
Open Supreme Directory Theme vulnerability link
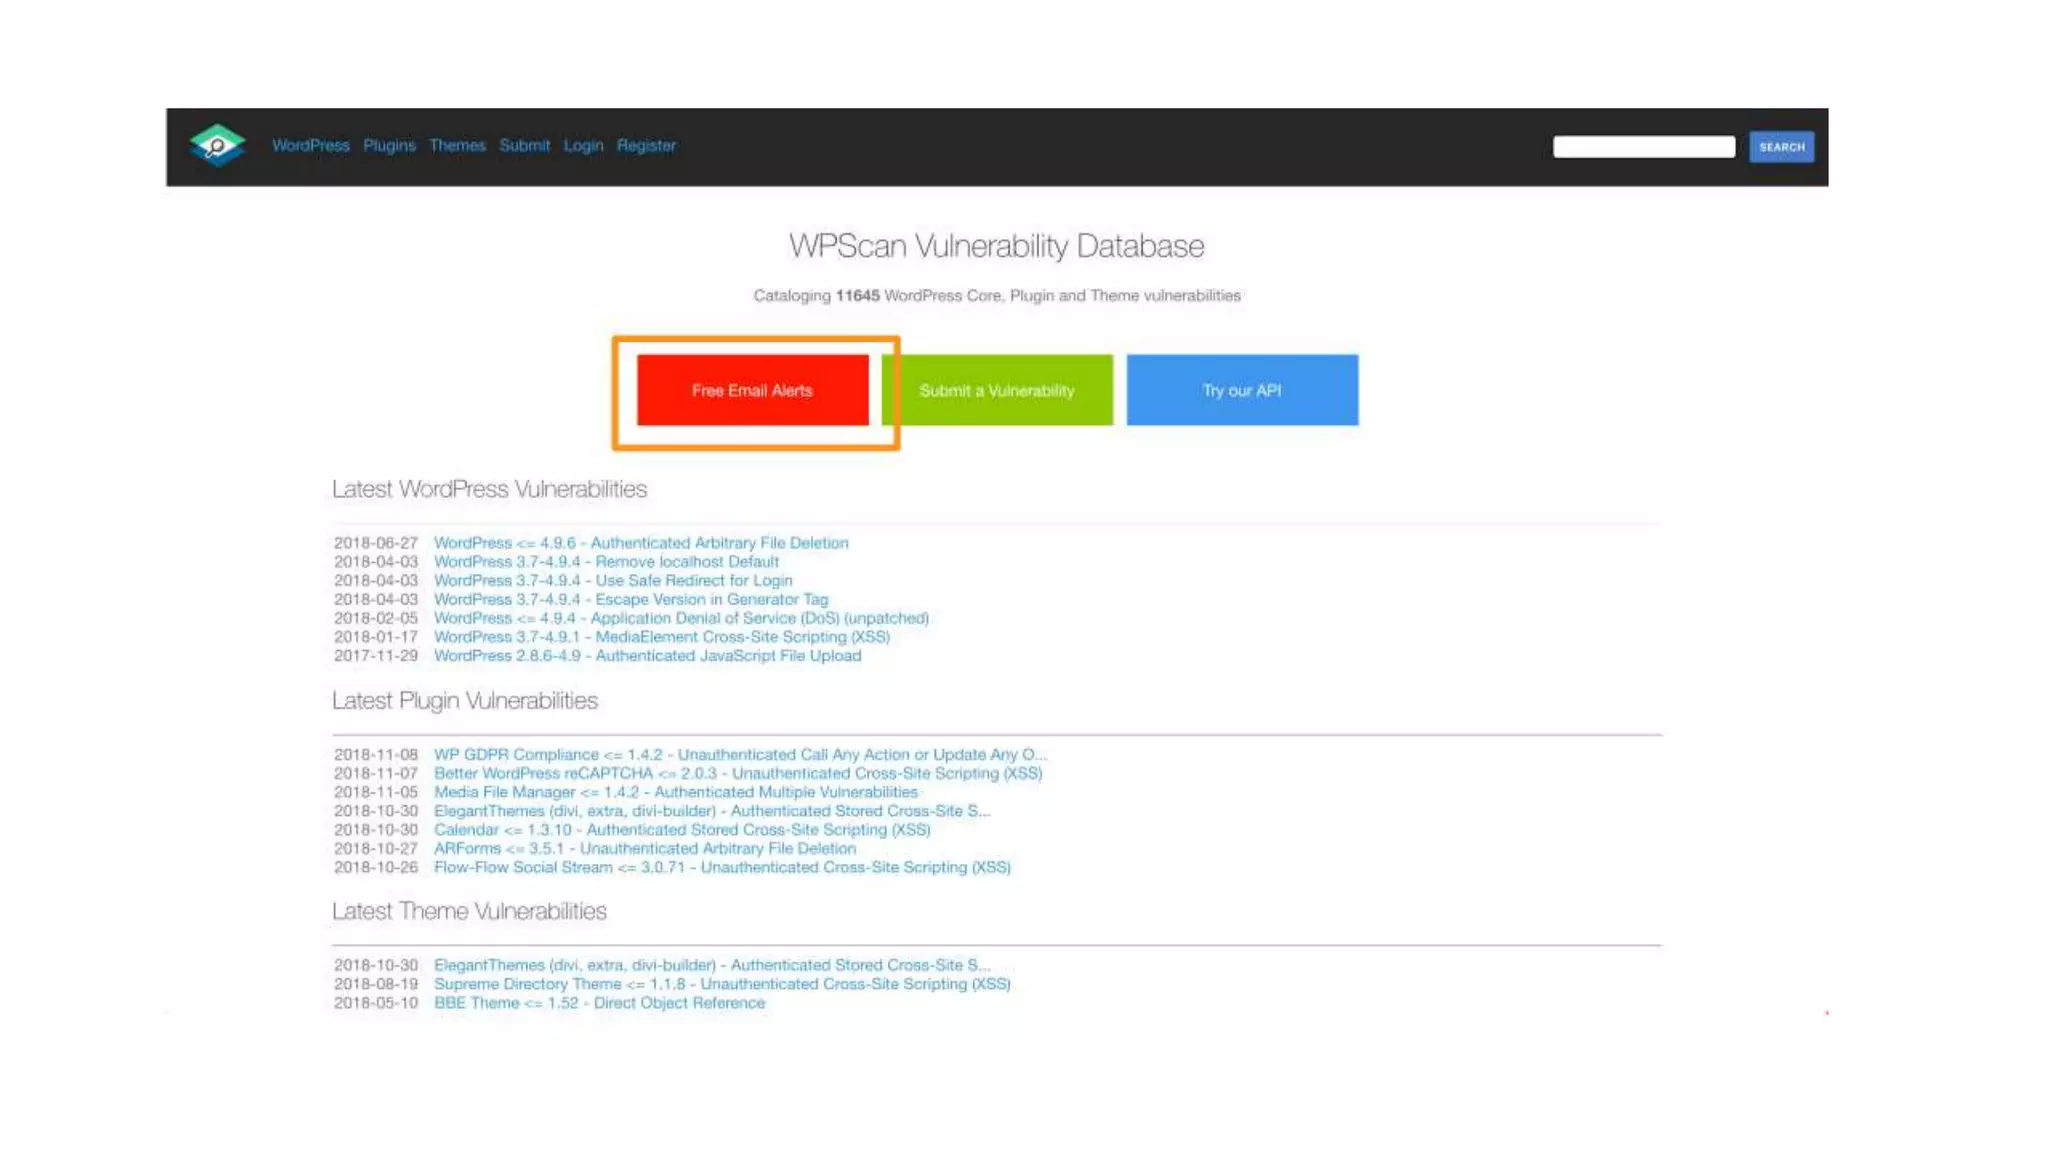point(721,984)
